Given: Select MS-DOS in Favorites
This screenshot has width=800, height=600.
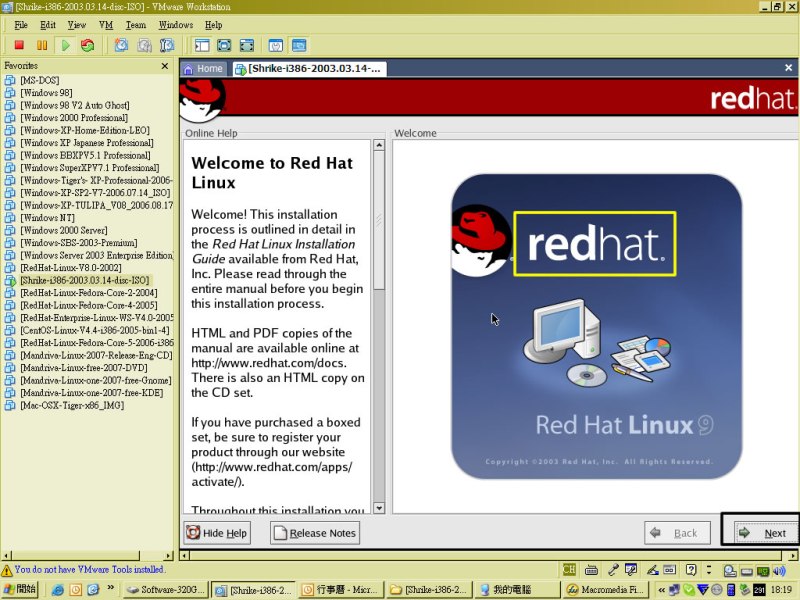Looking at the screenshot, I should tap(39, 81).
